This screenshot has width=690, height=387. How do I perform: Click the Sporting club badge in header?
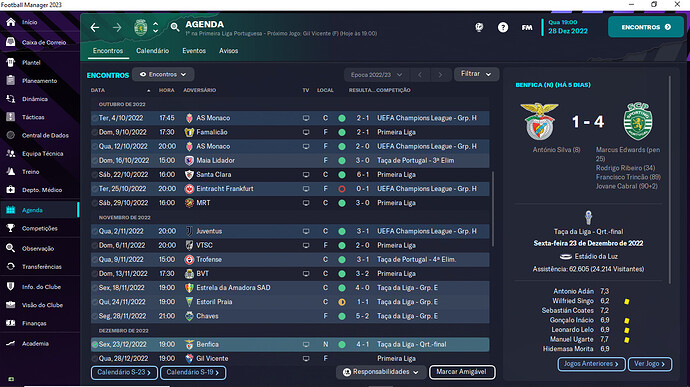coord(140,27)
